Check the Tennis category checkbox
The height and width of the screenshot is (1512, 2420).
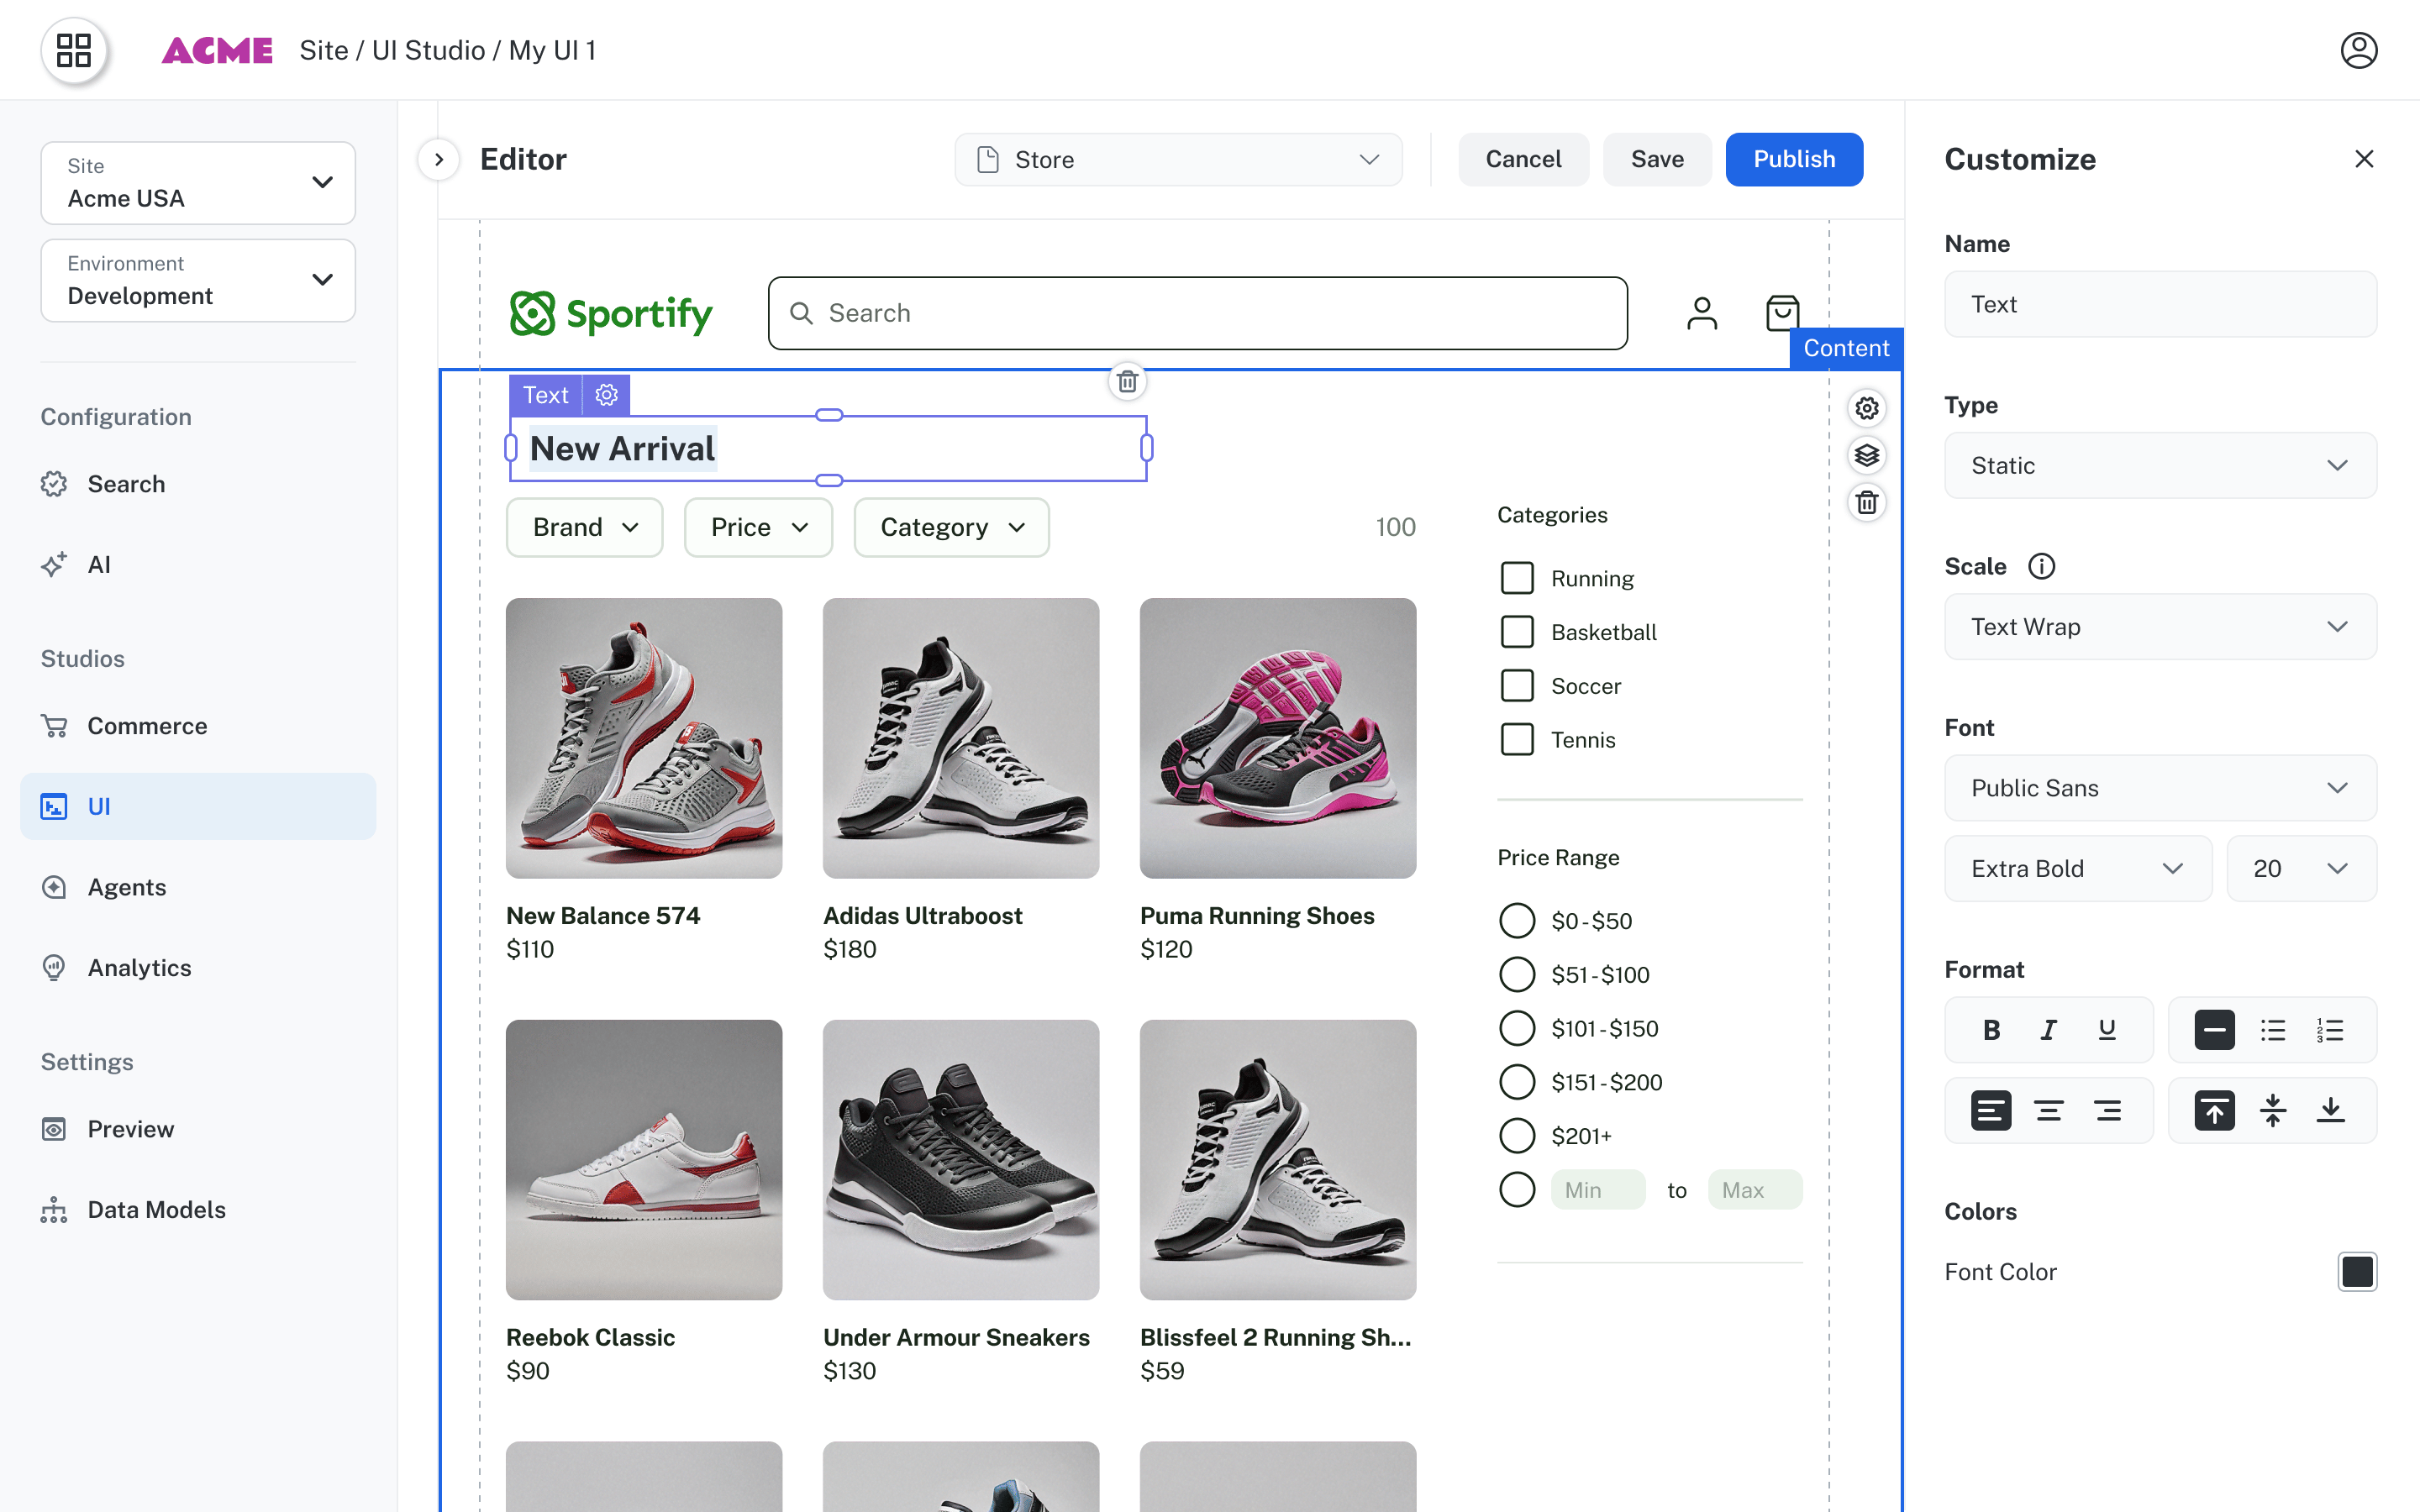click(1516, 740)
